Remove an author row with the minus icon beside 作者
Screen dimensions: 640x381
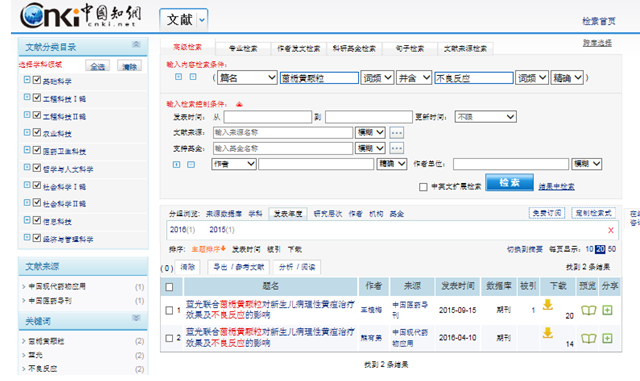click(x=191, y=165)
